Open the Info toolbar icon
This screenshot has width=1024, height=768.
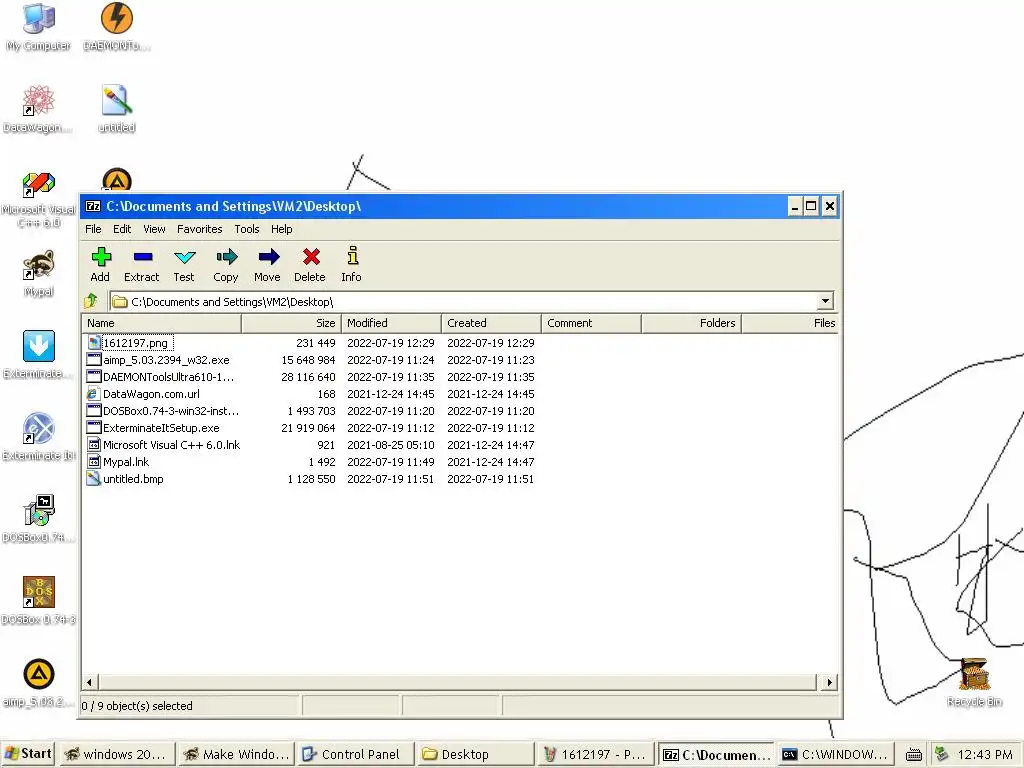[353, 255]
